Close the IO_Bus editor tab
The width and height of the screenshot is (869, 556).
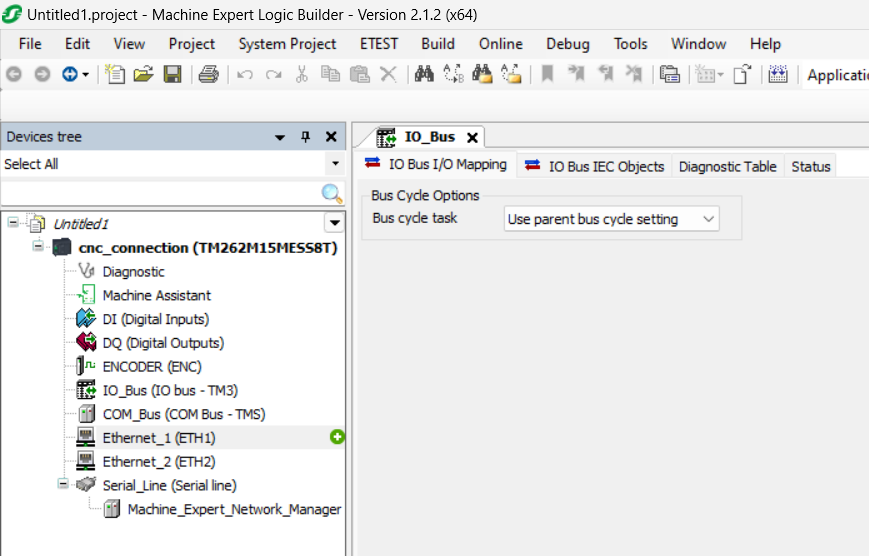pos(473,138)
